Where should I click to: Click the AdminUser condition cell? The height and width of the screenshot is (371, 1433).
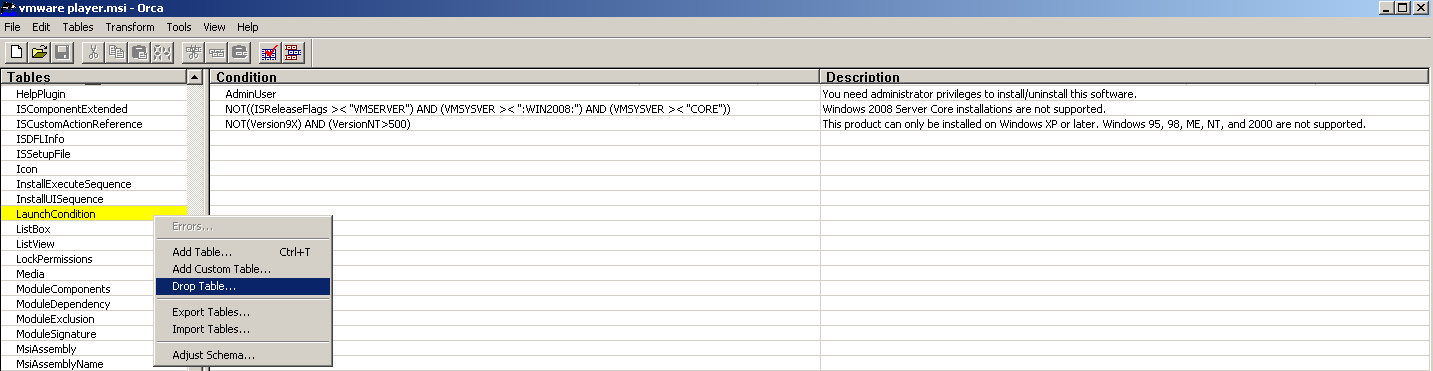tap(515, 94)
